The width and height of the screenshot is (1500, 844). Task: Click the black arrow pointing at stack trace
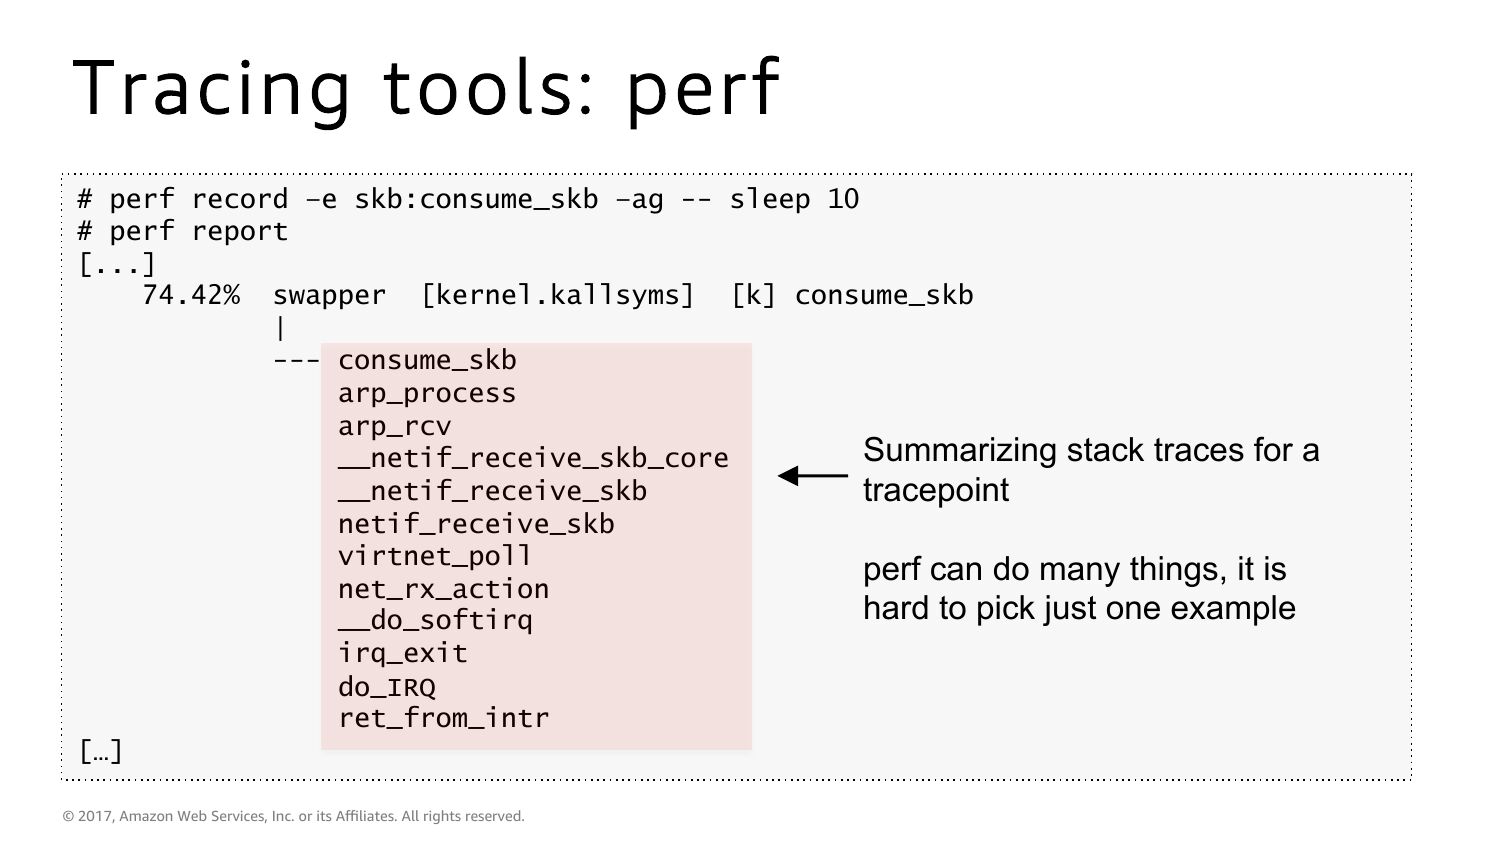812,476
